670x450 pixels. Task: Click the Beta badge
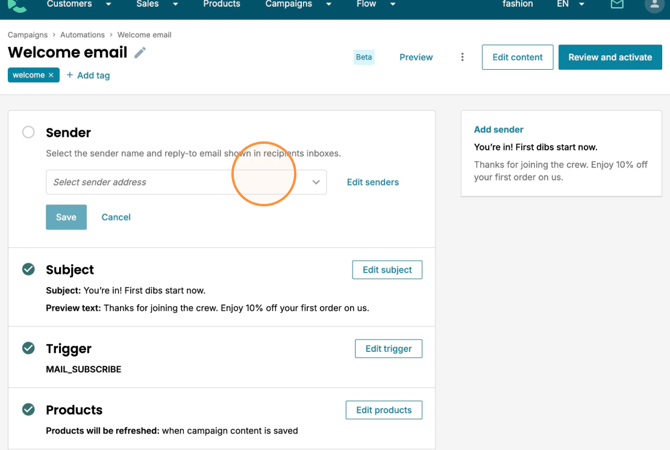[364, 57]
